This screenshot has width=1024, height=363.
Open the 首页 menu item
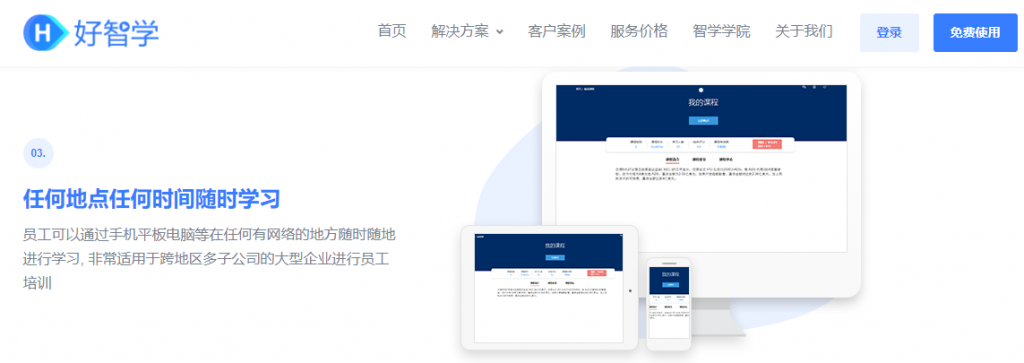tap(392, 31)
